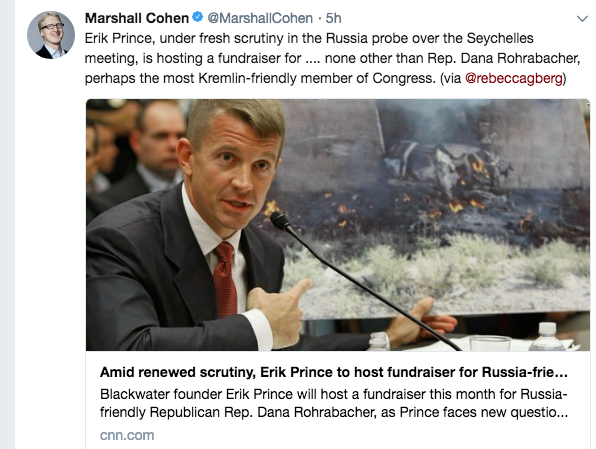Visit the @MarshallCohen handle

[x=260, y=18]
